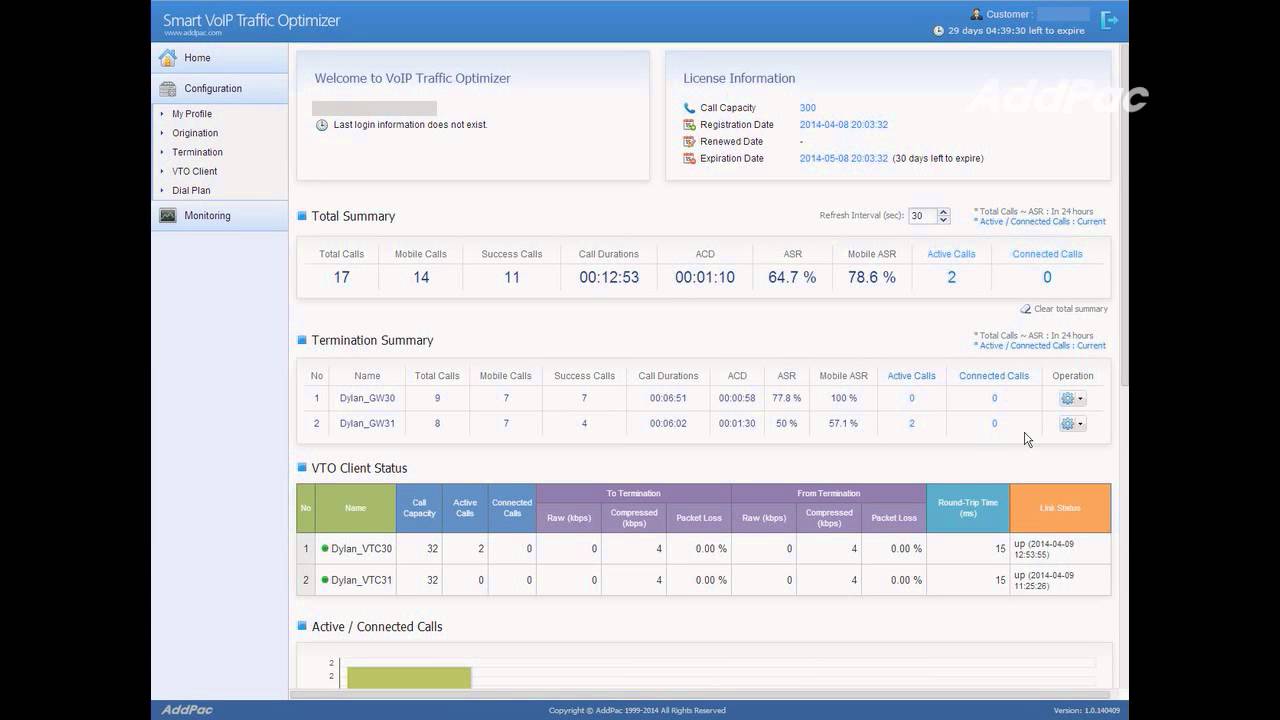
Task: Click the expiry clock icon in header
Action: pyautogui.click(x=938, y=31)
